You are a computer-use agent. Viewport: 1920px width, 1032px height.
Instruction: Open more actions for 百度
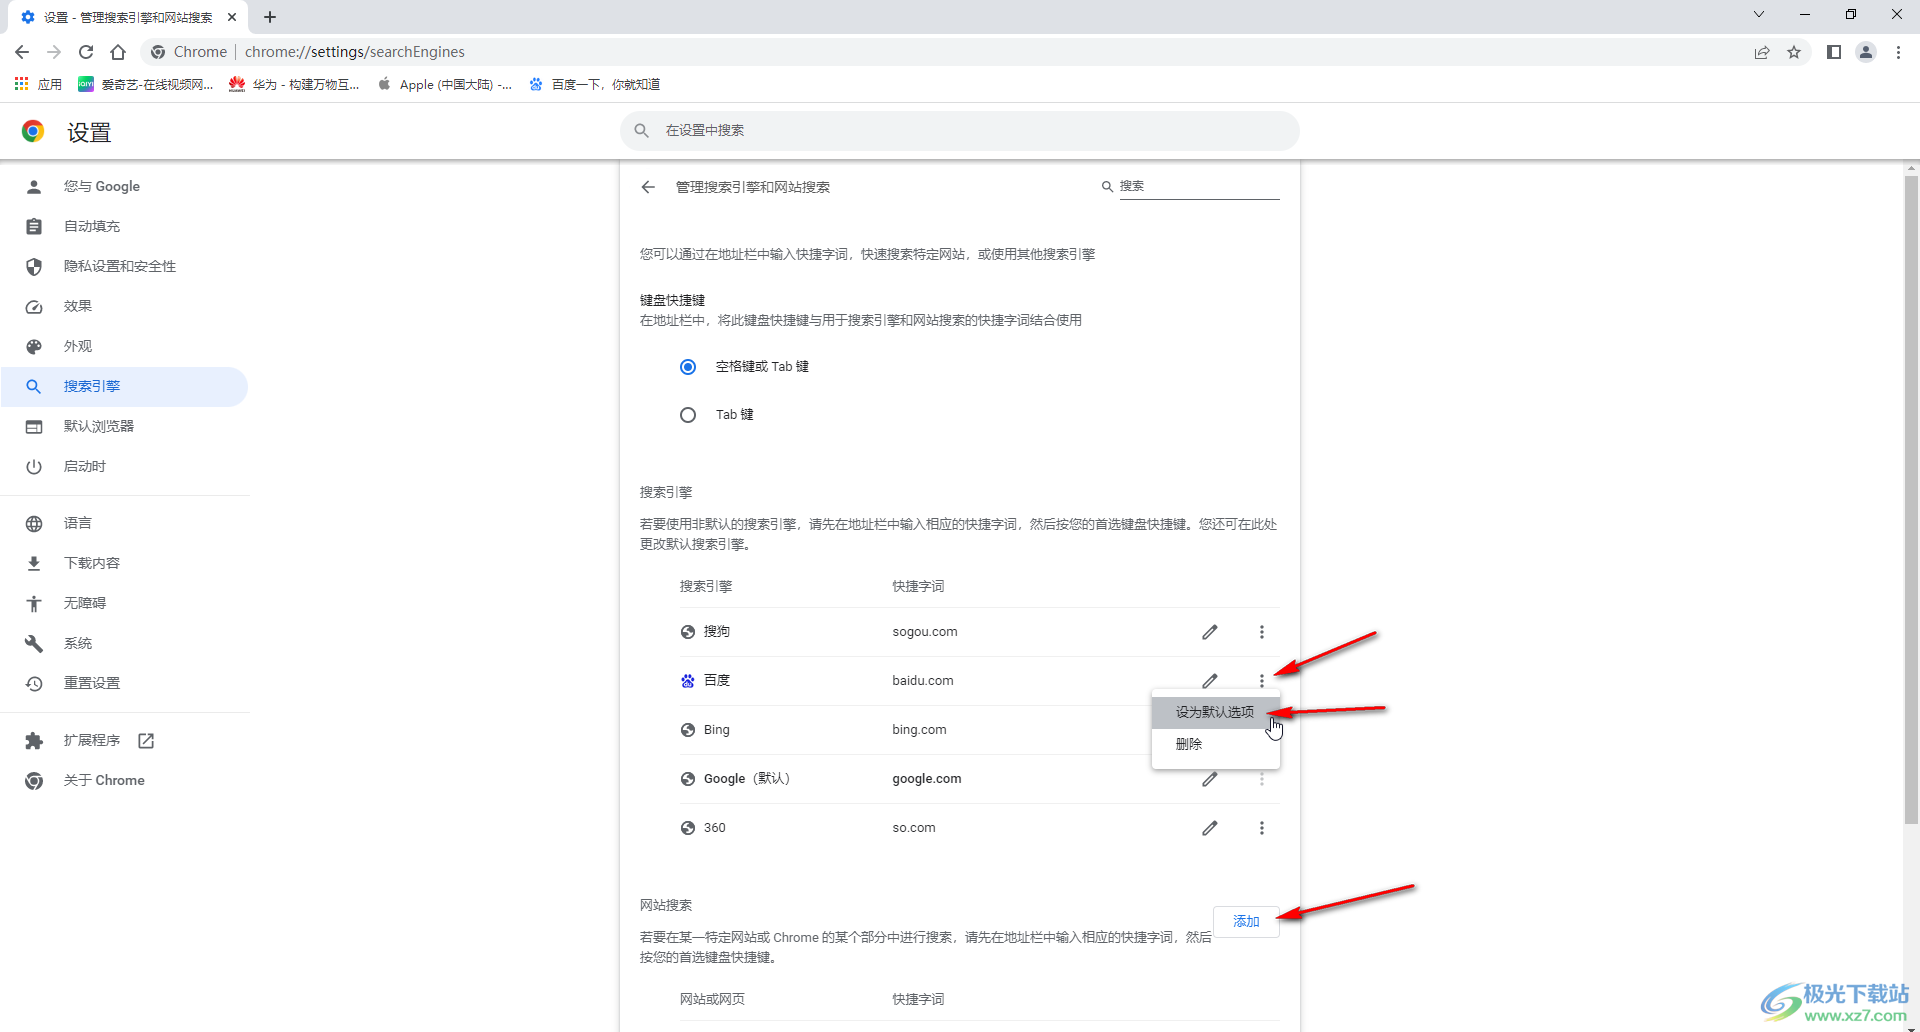click(1262, 680)
